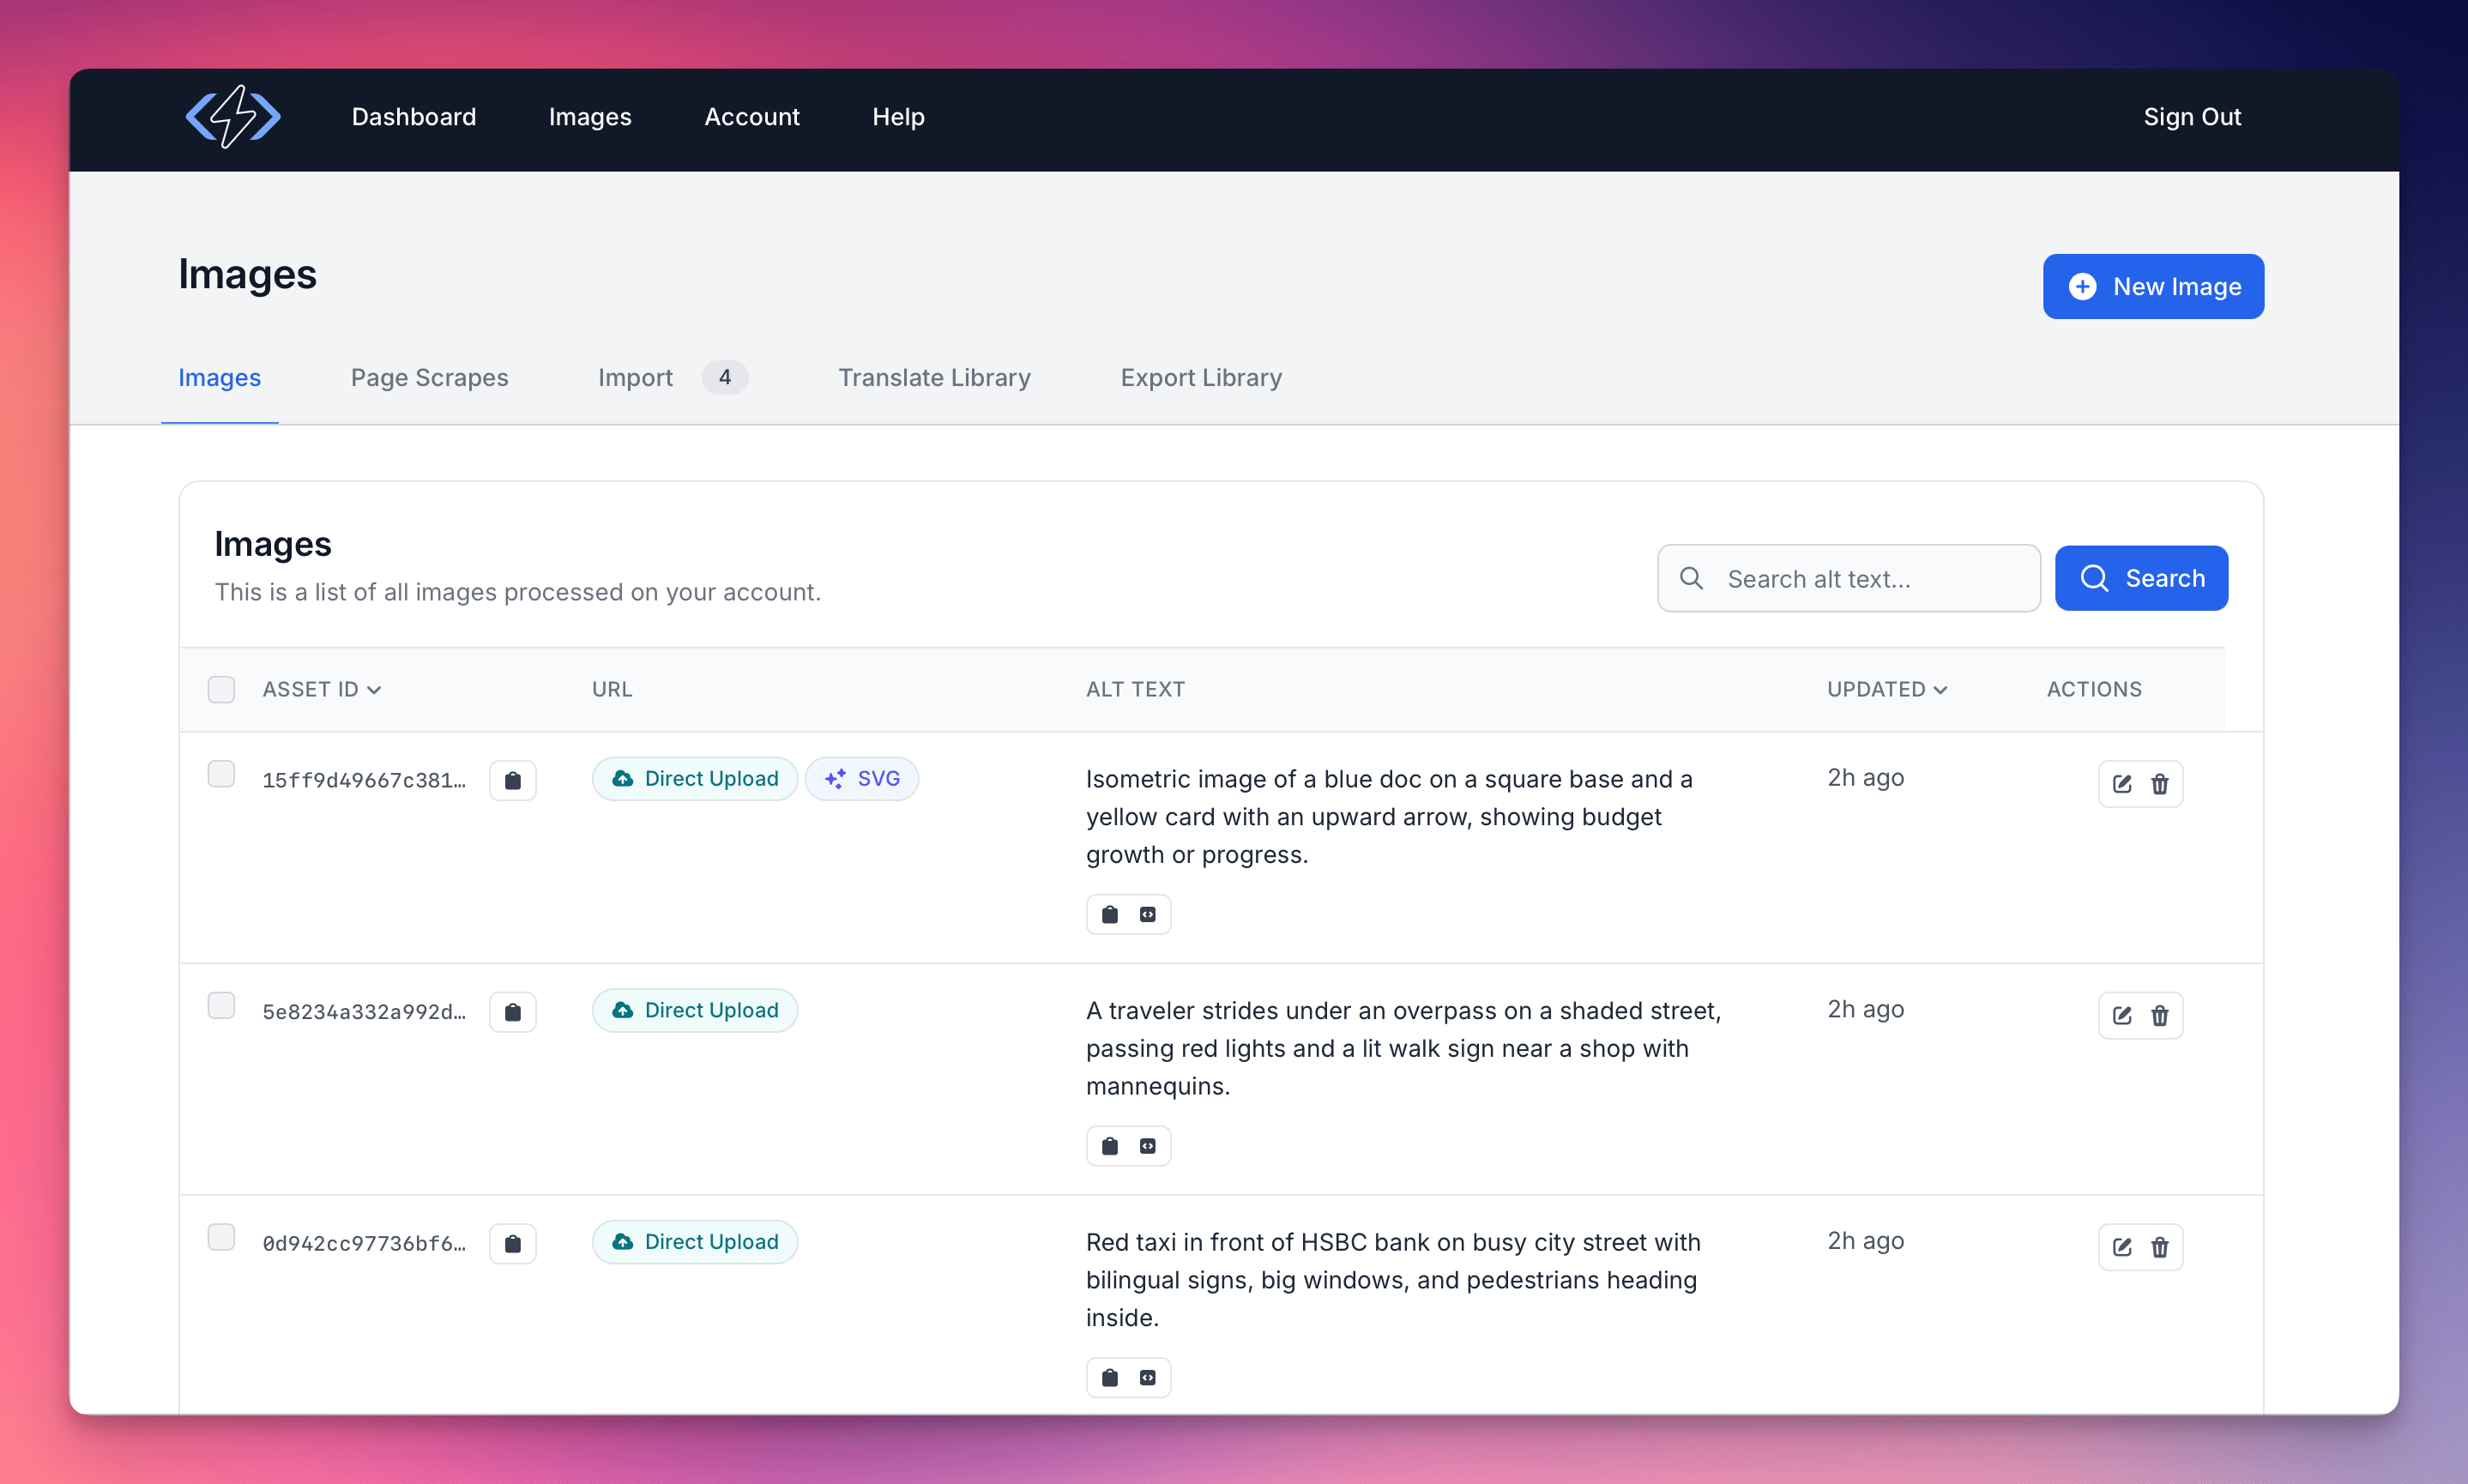Copy HTML code for red taxi alt text
Screen dimensions: 2468x1484
(1147, 1378)
